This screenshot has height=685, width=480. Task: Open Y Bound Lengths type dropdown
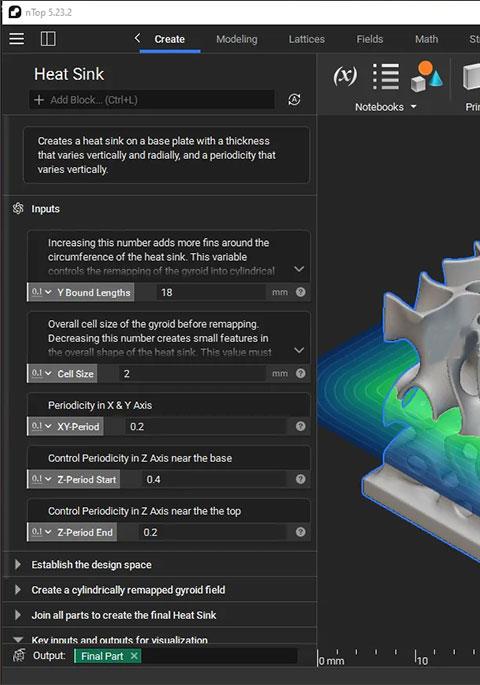[42, 292]
